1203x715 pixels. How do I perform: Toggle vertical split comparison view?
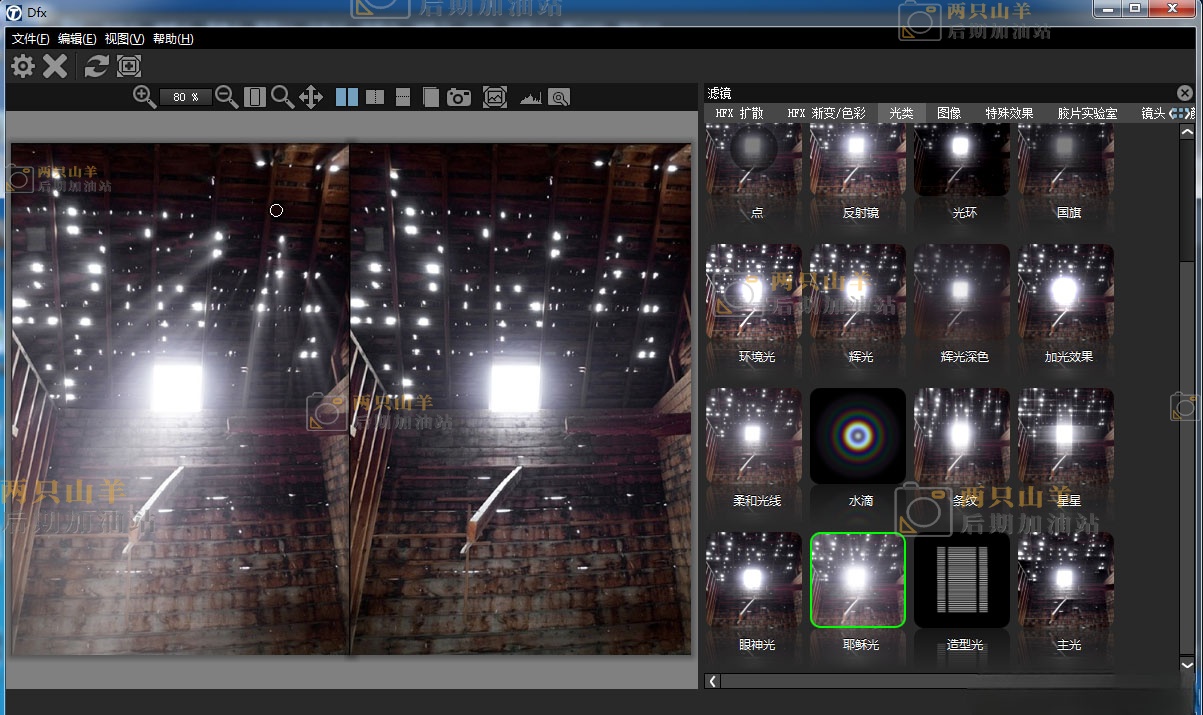pos(375,97)
